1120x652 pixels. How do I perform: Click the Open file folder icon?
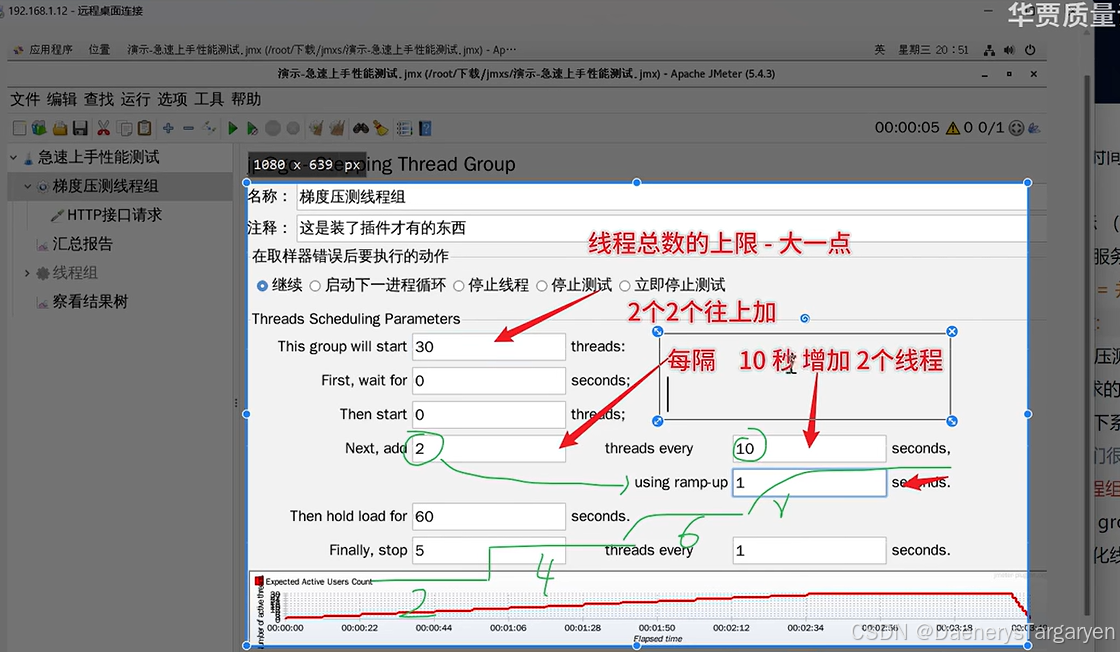click(x=60, y=129)
